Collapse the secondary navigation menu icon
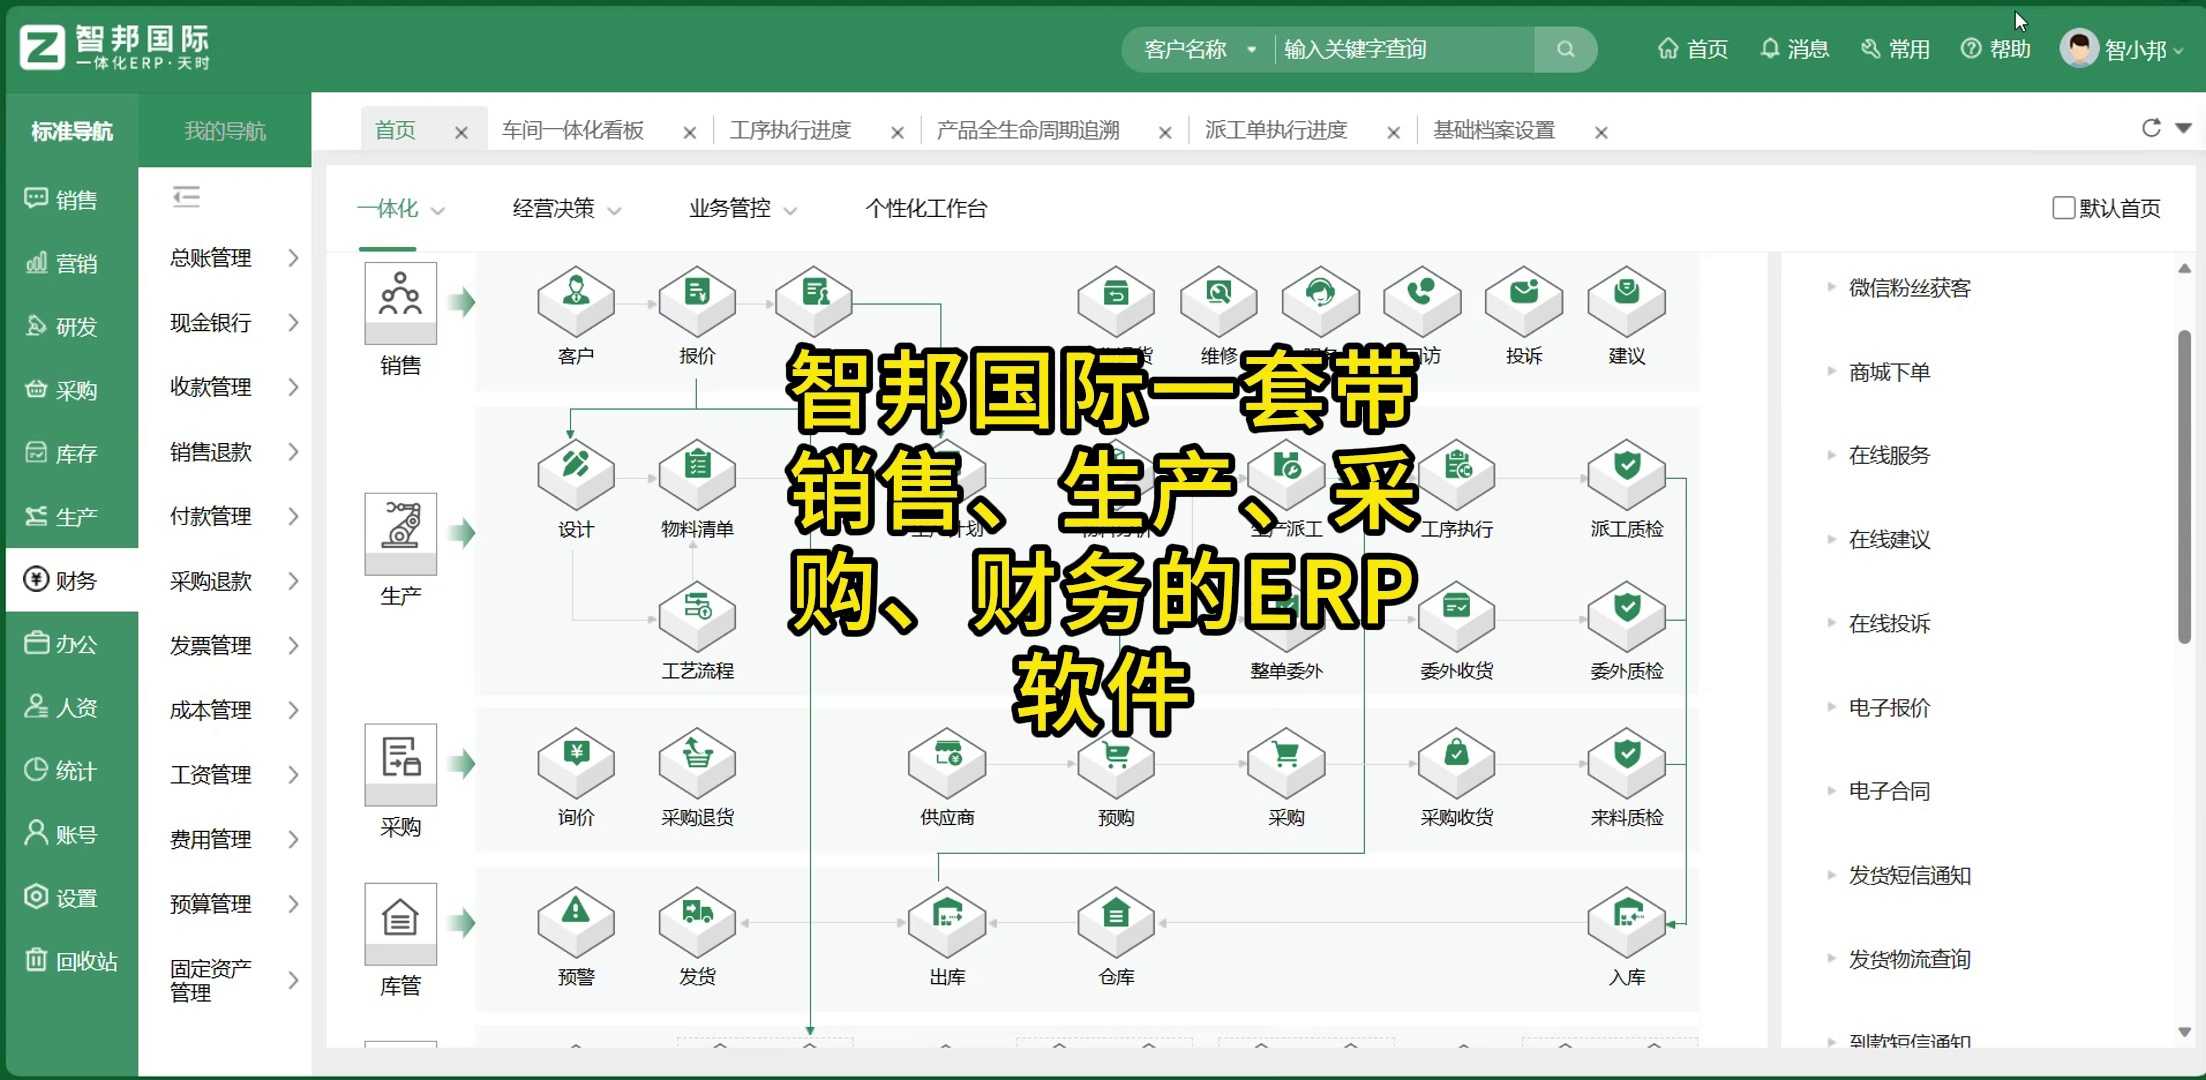Viewport: 2206px width, 1080px height. pos(186,196)
